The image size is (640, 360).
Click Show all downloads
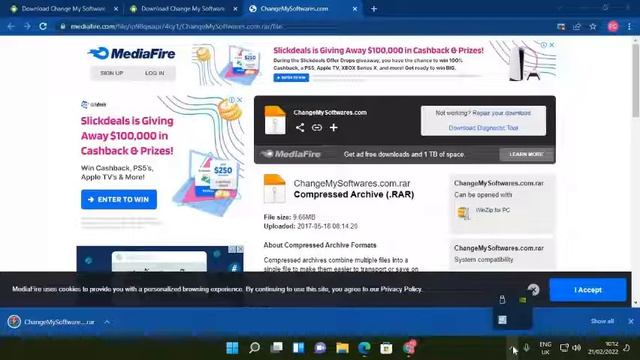tap(602, 321)
